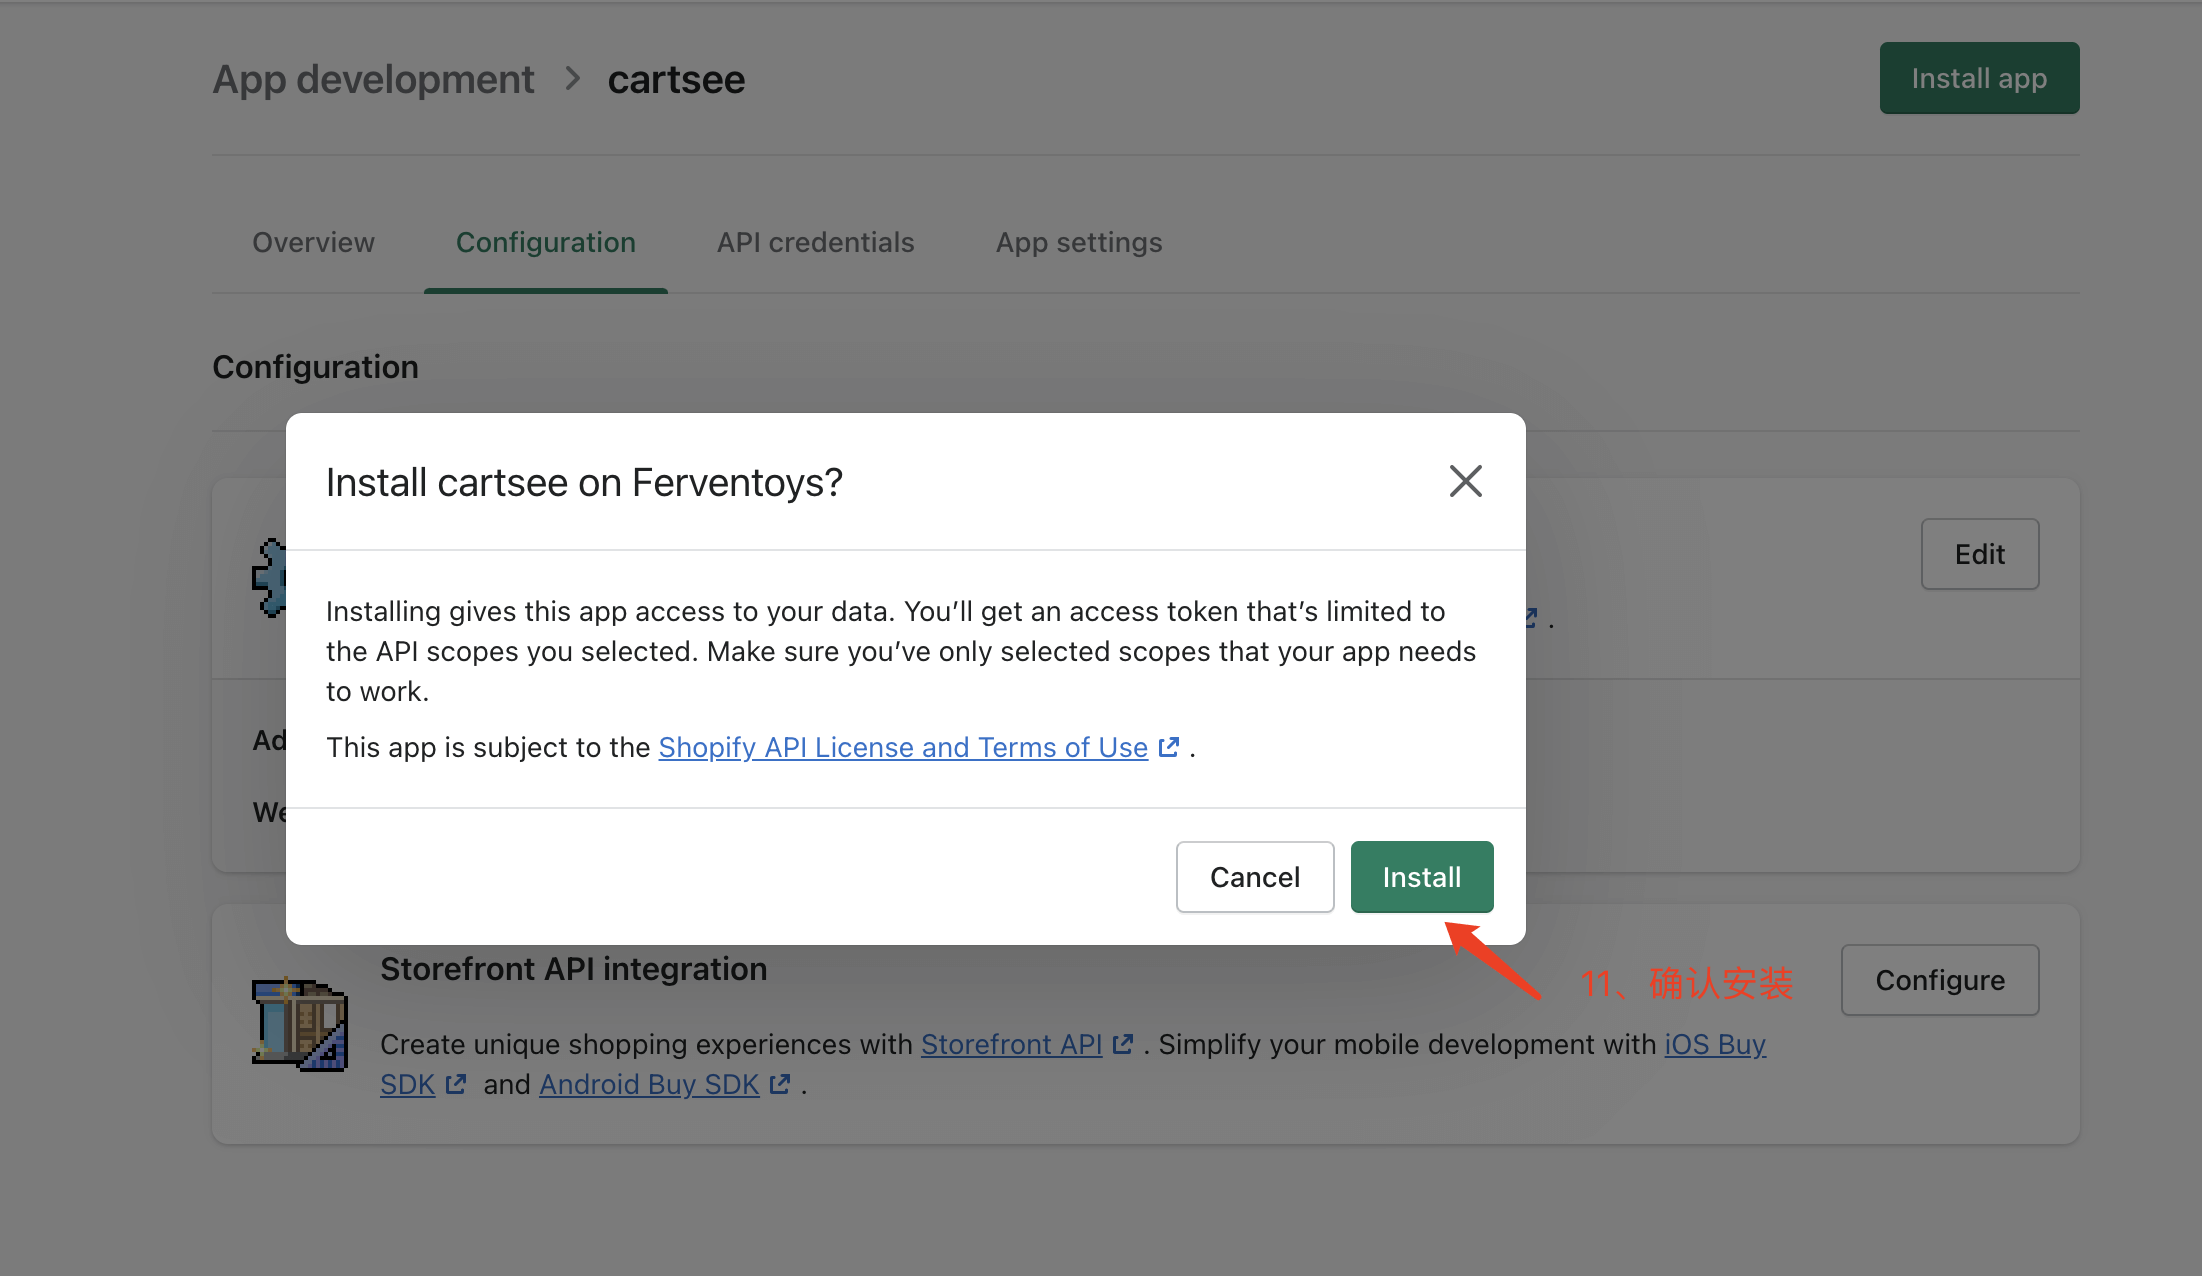
Task: Click the breadcrumb chevron separator
Action: [572, 78]
